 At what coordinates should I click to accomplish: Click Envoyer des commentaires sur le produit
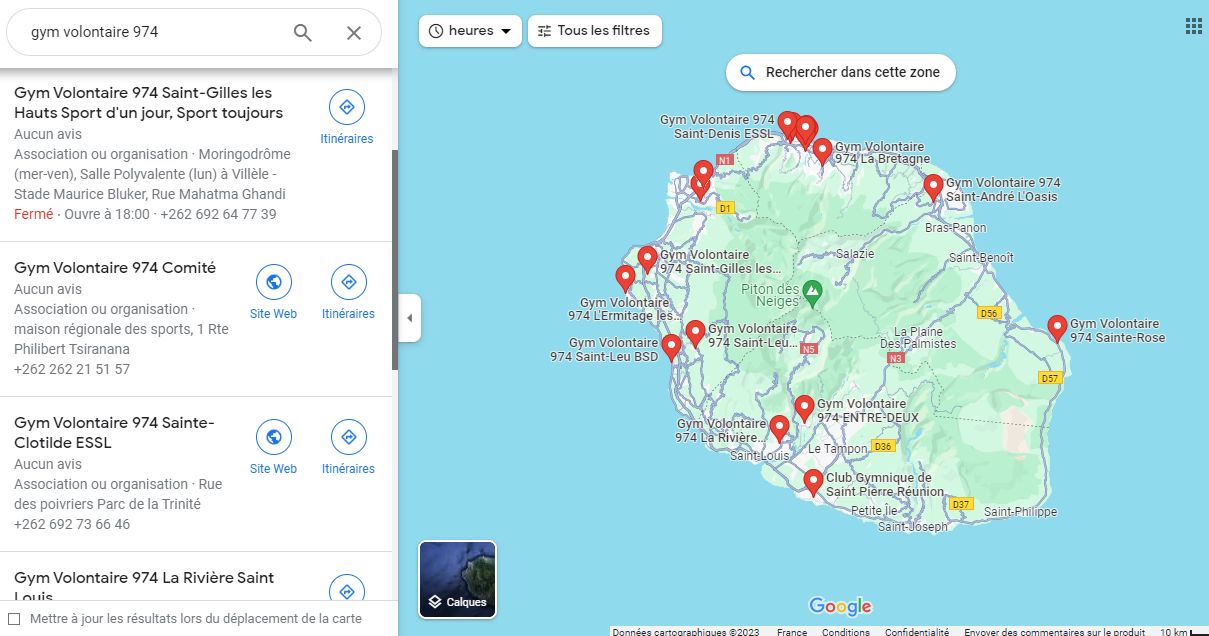(x=1055, y=631)
